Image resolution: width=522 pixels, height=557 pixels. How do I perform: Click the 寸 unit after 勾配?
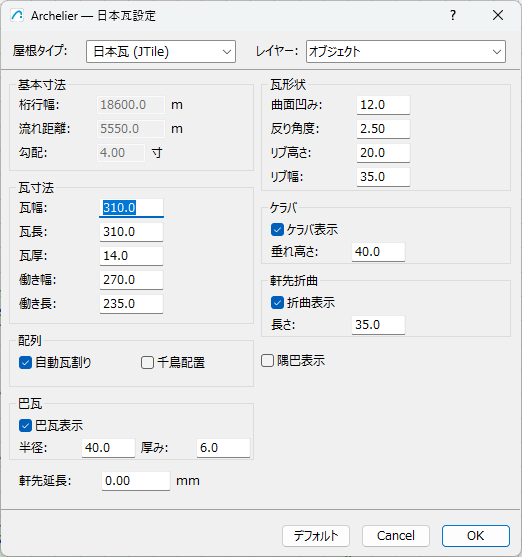(157, 153)
